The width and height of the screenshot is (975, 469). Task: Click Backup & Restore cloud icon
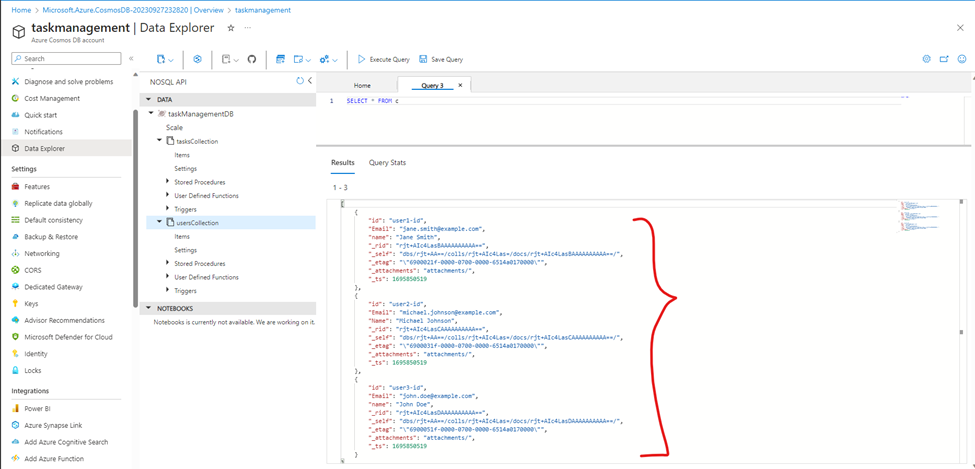[x=16, y=237]
